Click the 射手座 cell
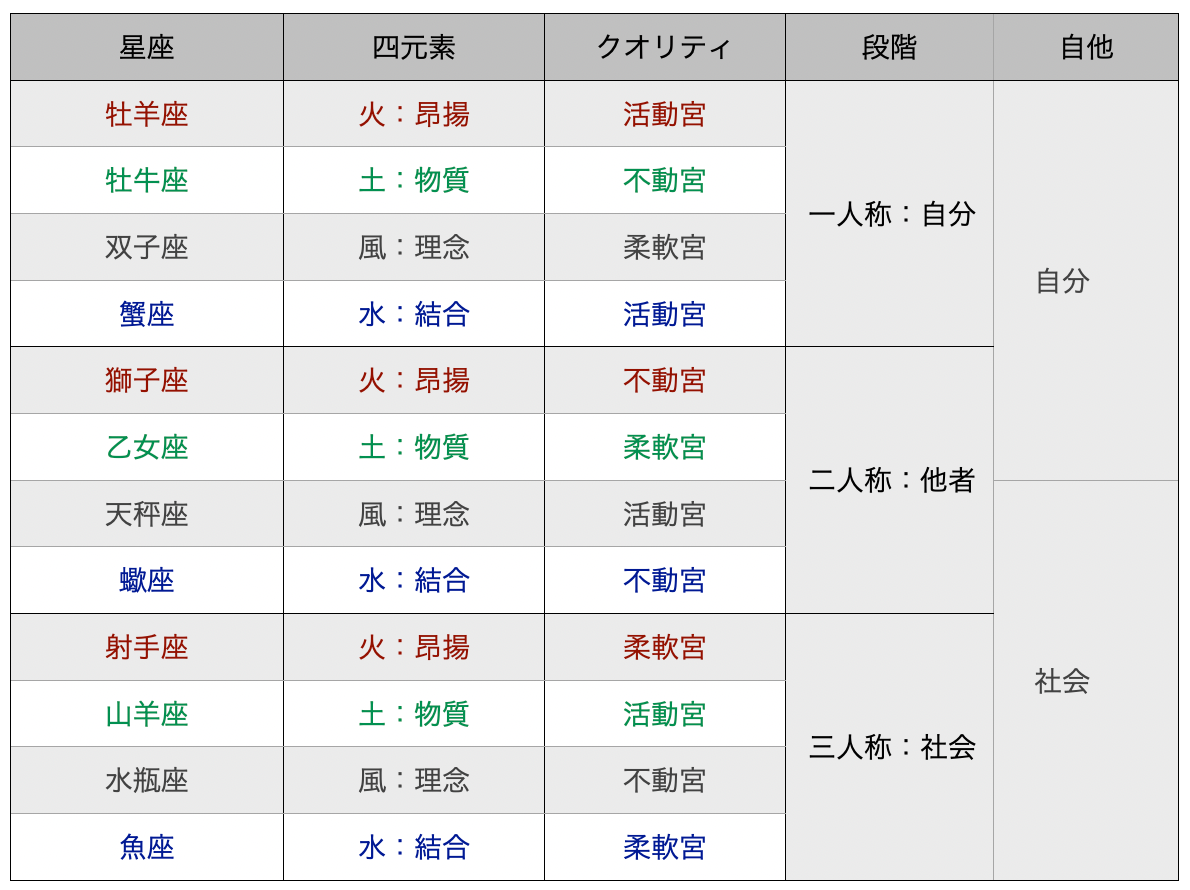Screen dimensions: 1190x890 click(147, 647)
